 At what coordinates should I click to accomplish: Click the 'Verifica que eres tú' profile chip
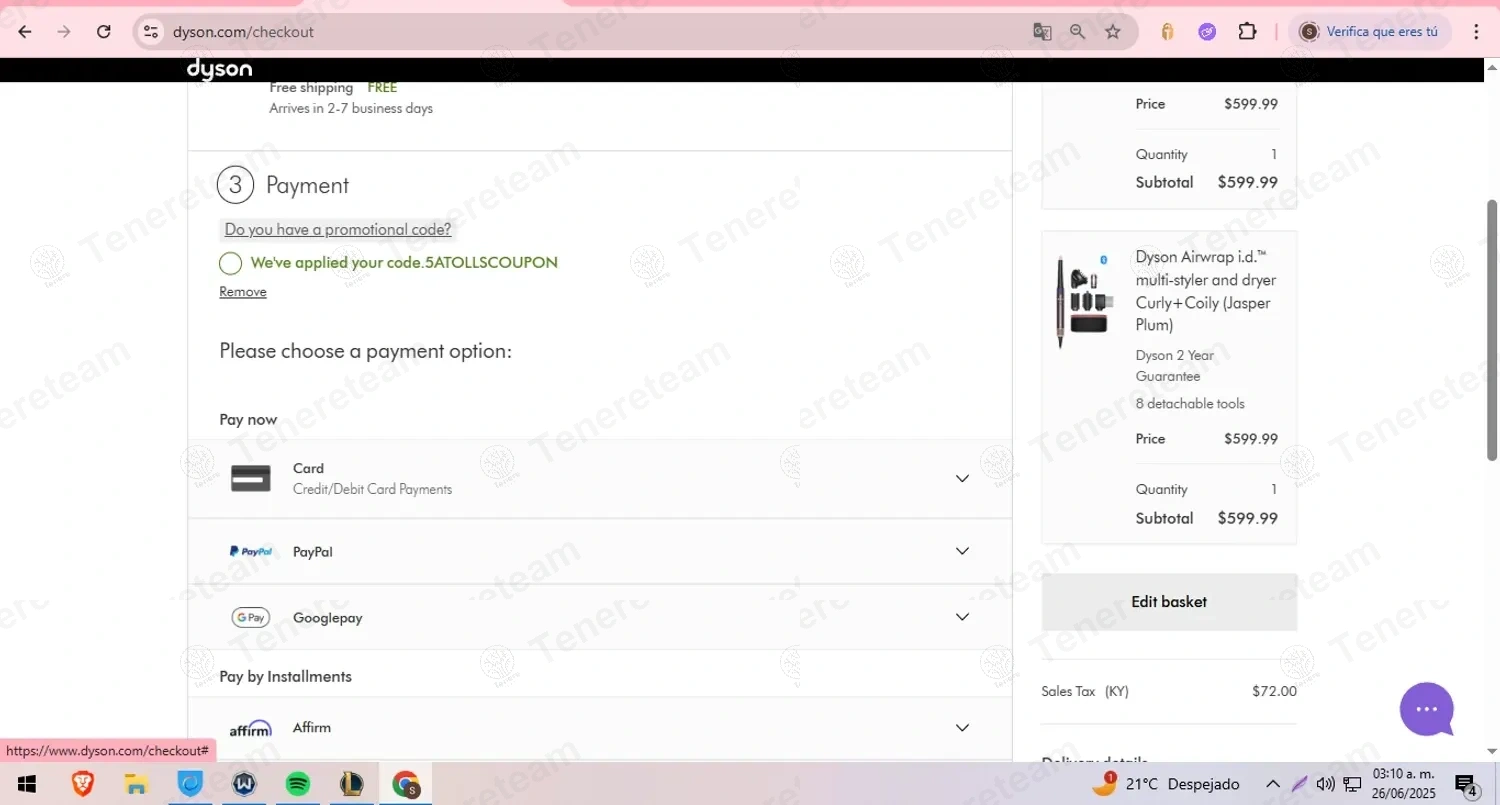(x=1369, y=32)
